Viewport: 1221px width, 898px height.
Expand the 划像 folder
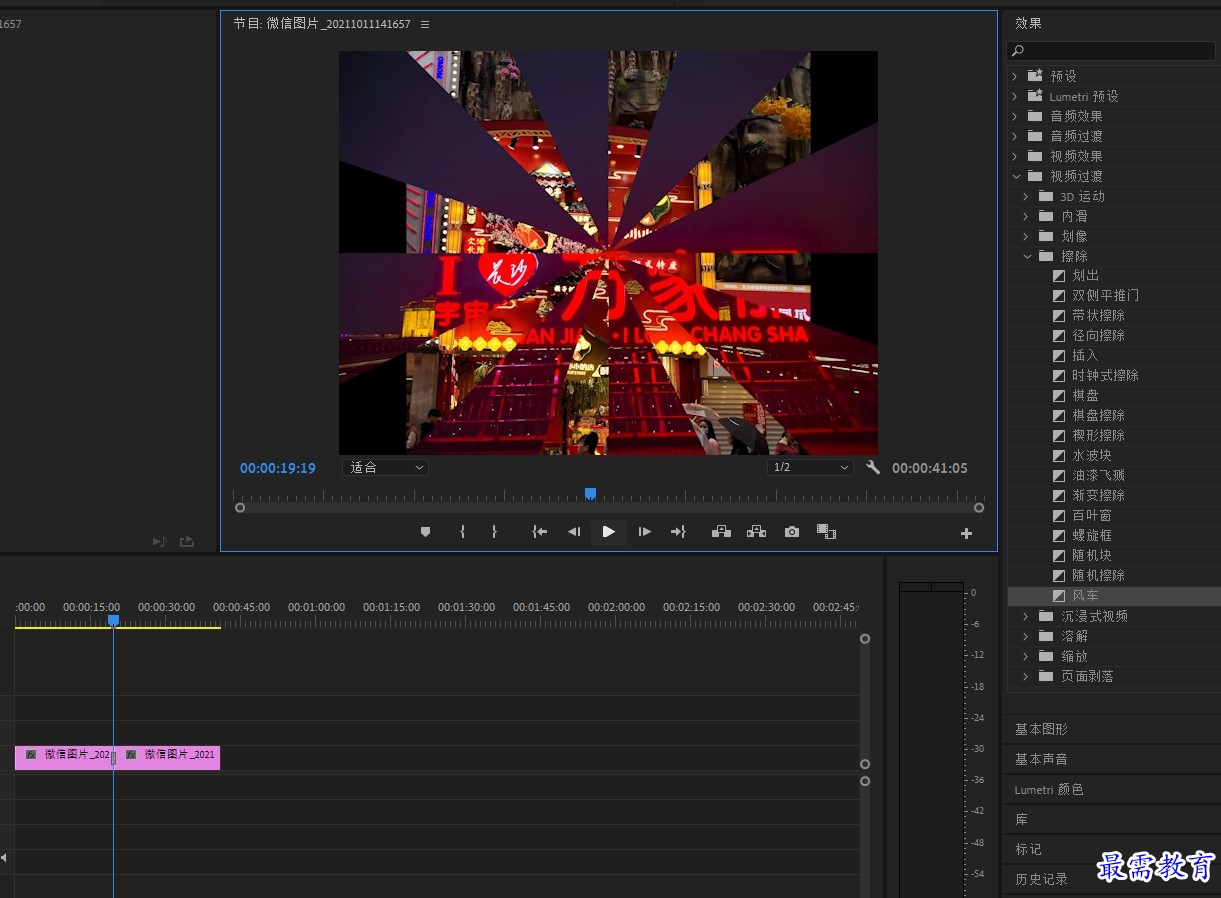click(x=1026, y=236)
